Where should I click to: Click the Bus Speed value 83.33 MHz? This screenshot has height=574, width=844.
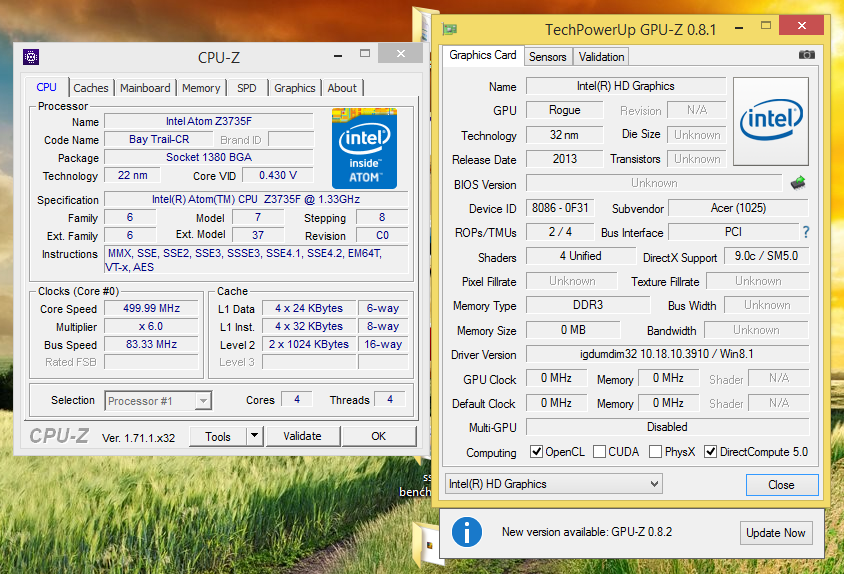(x=151, y=344)
